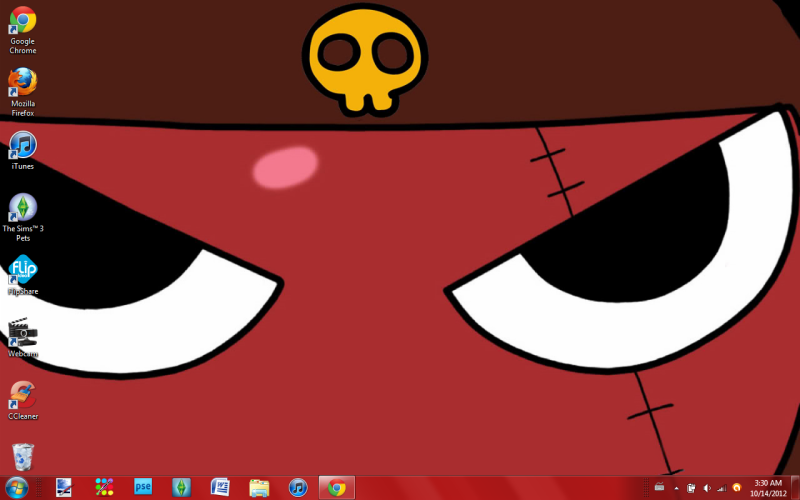Open Windows Explorer folder in taskbar
The height and width of the screenshot is (500, 800).
259,488
